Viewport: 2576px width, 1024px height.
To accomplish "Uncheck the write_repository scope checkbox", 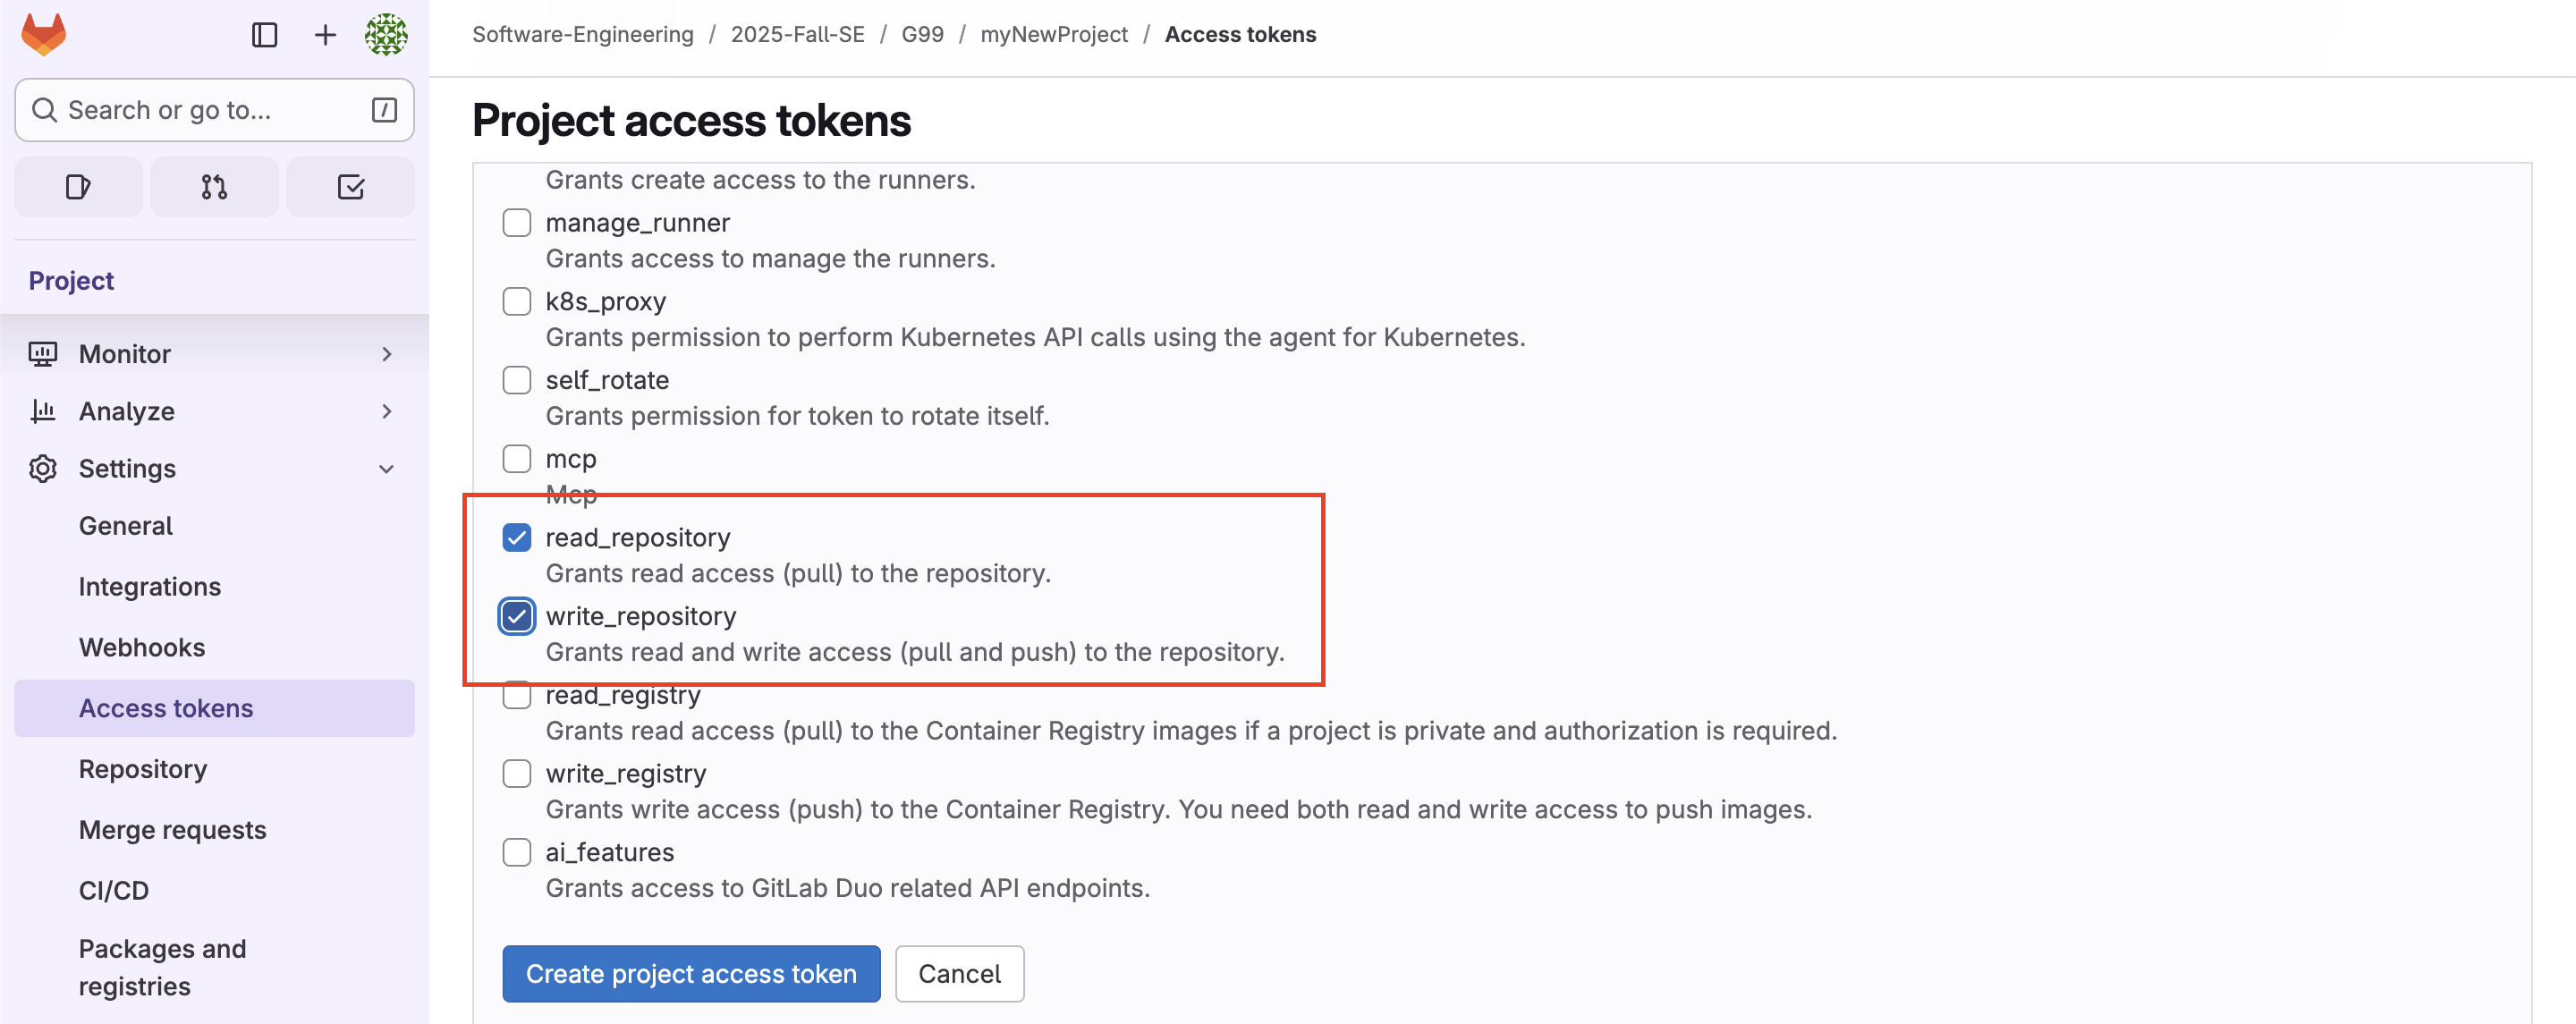I will (517, 617).
